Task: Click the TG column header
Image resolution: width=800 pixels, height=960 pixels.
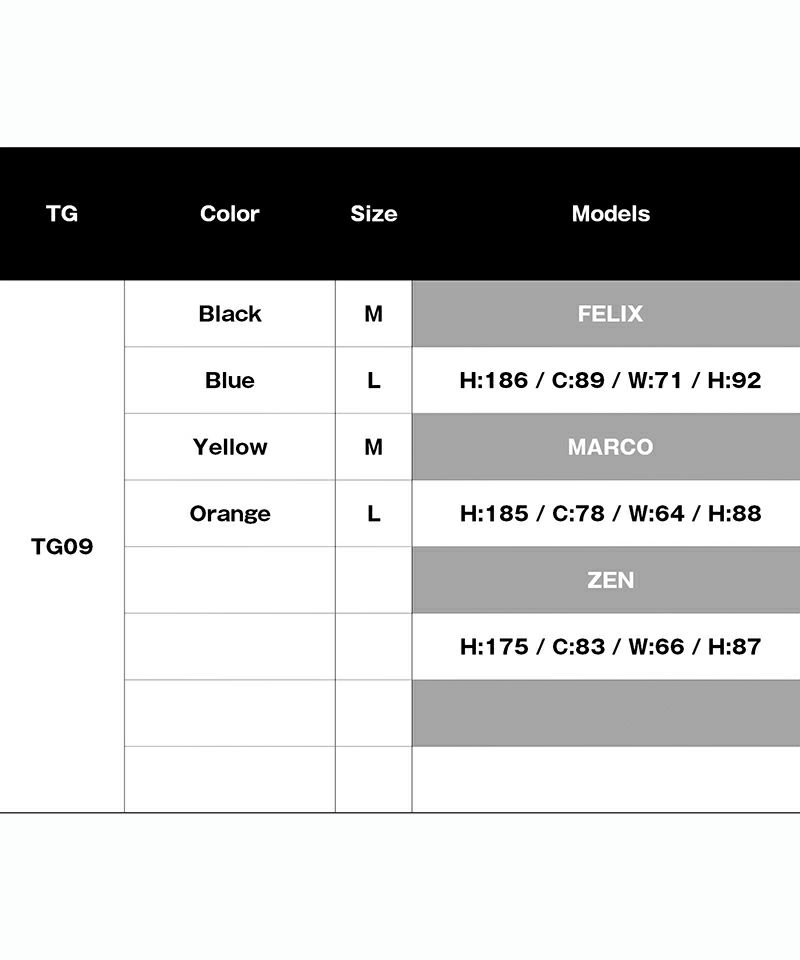Action: [62, 214]
